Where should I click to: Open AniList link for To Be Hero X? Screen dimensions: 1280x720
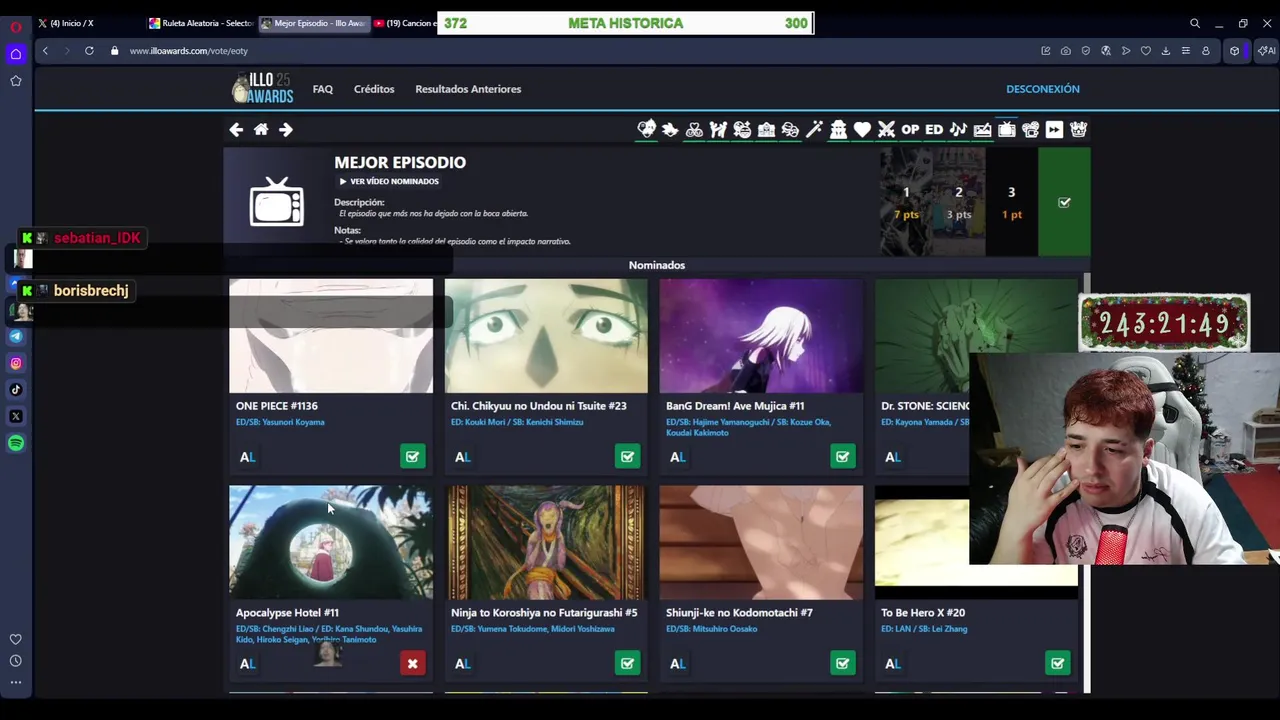point(892,663)
